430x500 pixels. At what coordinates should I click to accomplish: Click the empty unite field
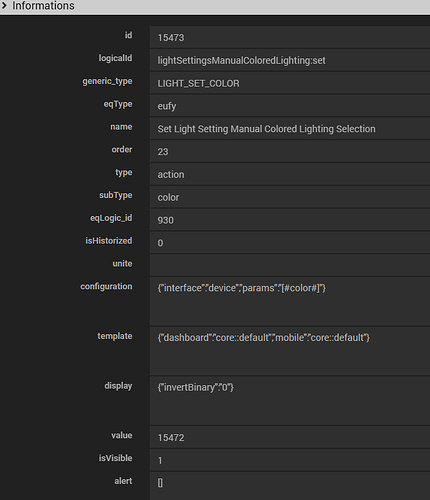tap(290, 266)
